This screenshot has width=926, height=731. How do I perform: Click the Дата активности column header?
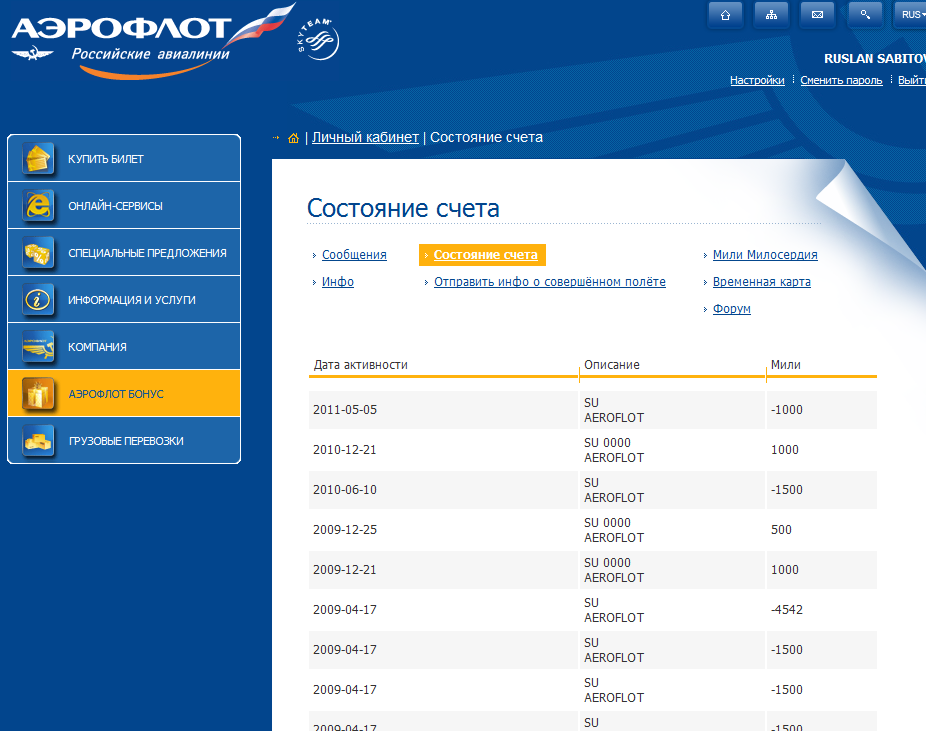click(x=361, y=365)
